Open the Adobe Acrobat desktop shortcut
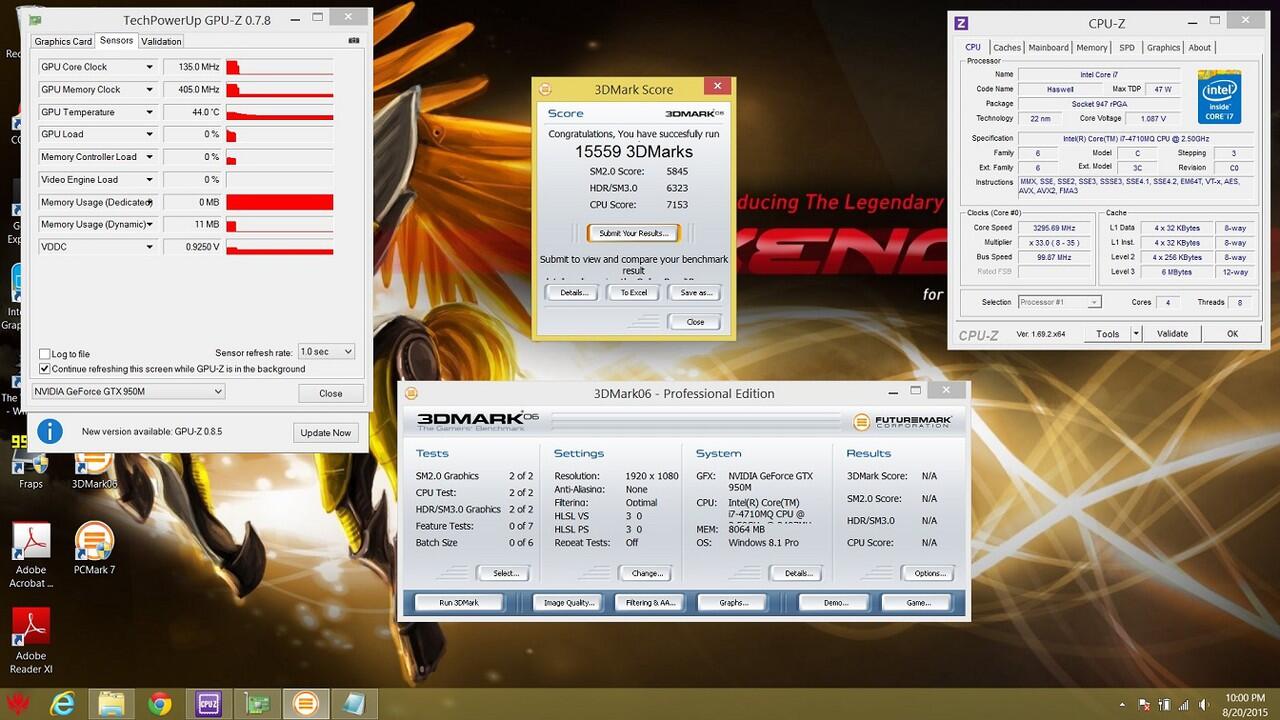1280x720 pixels. (31, 554)
